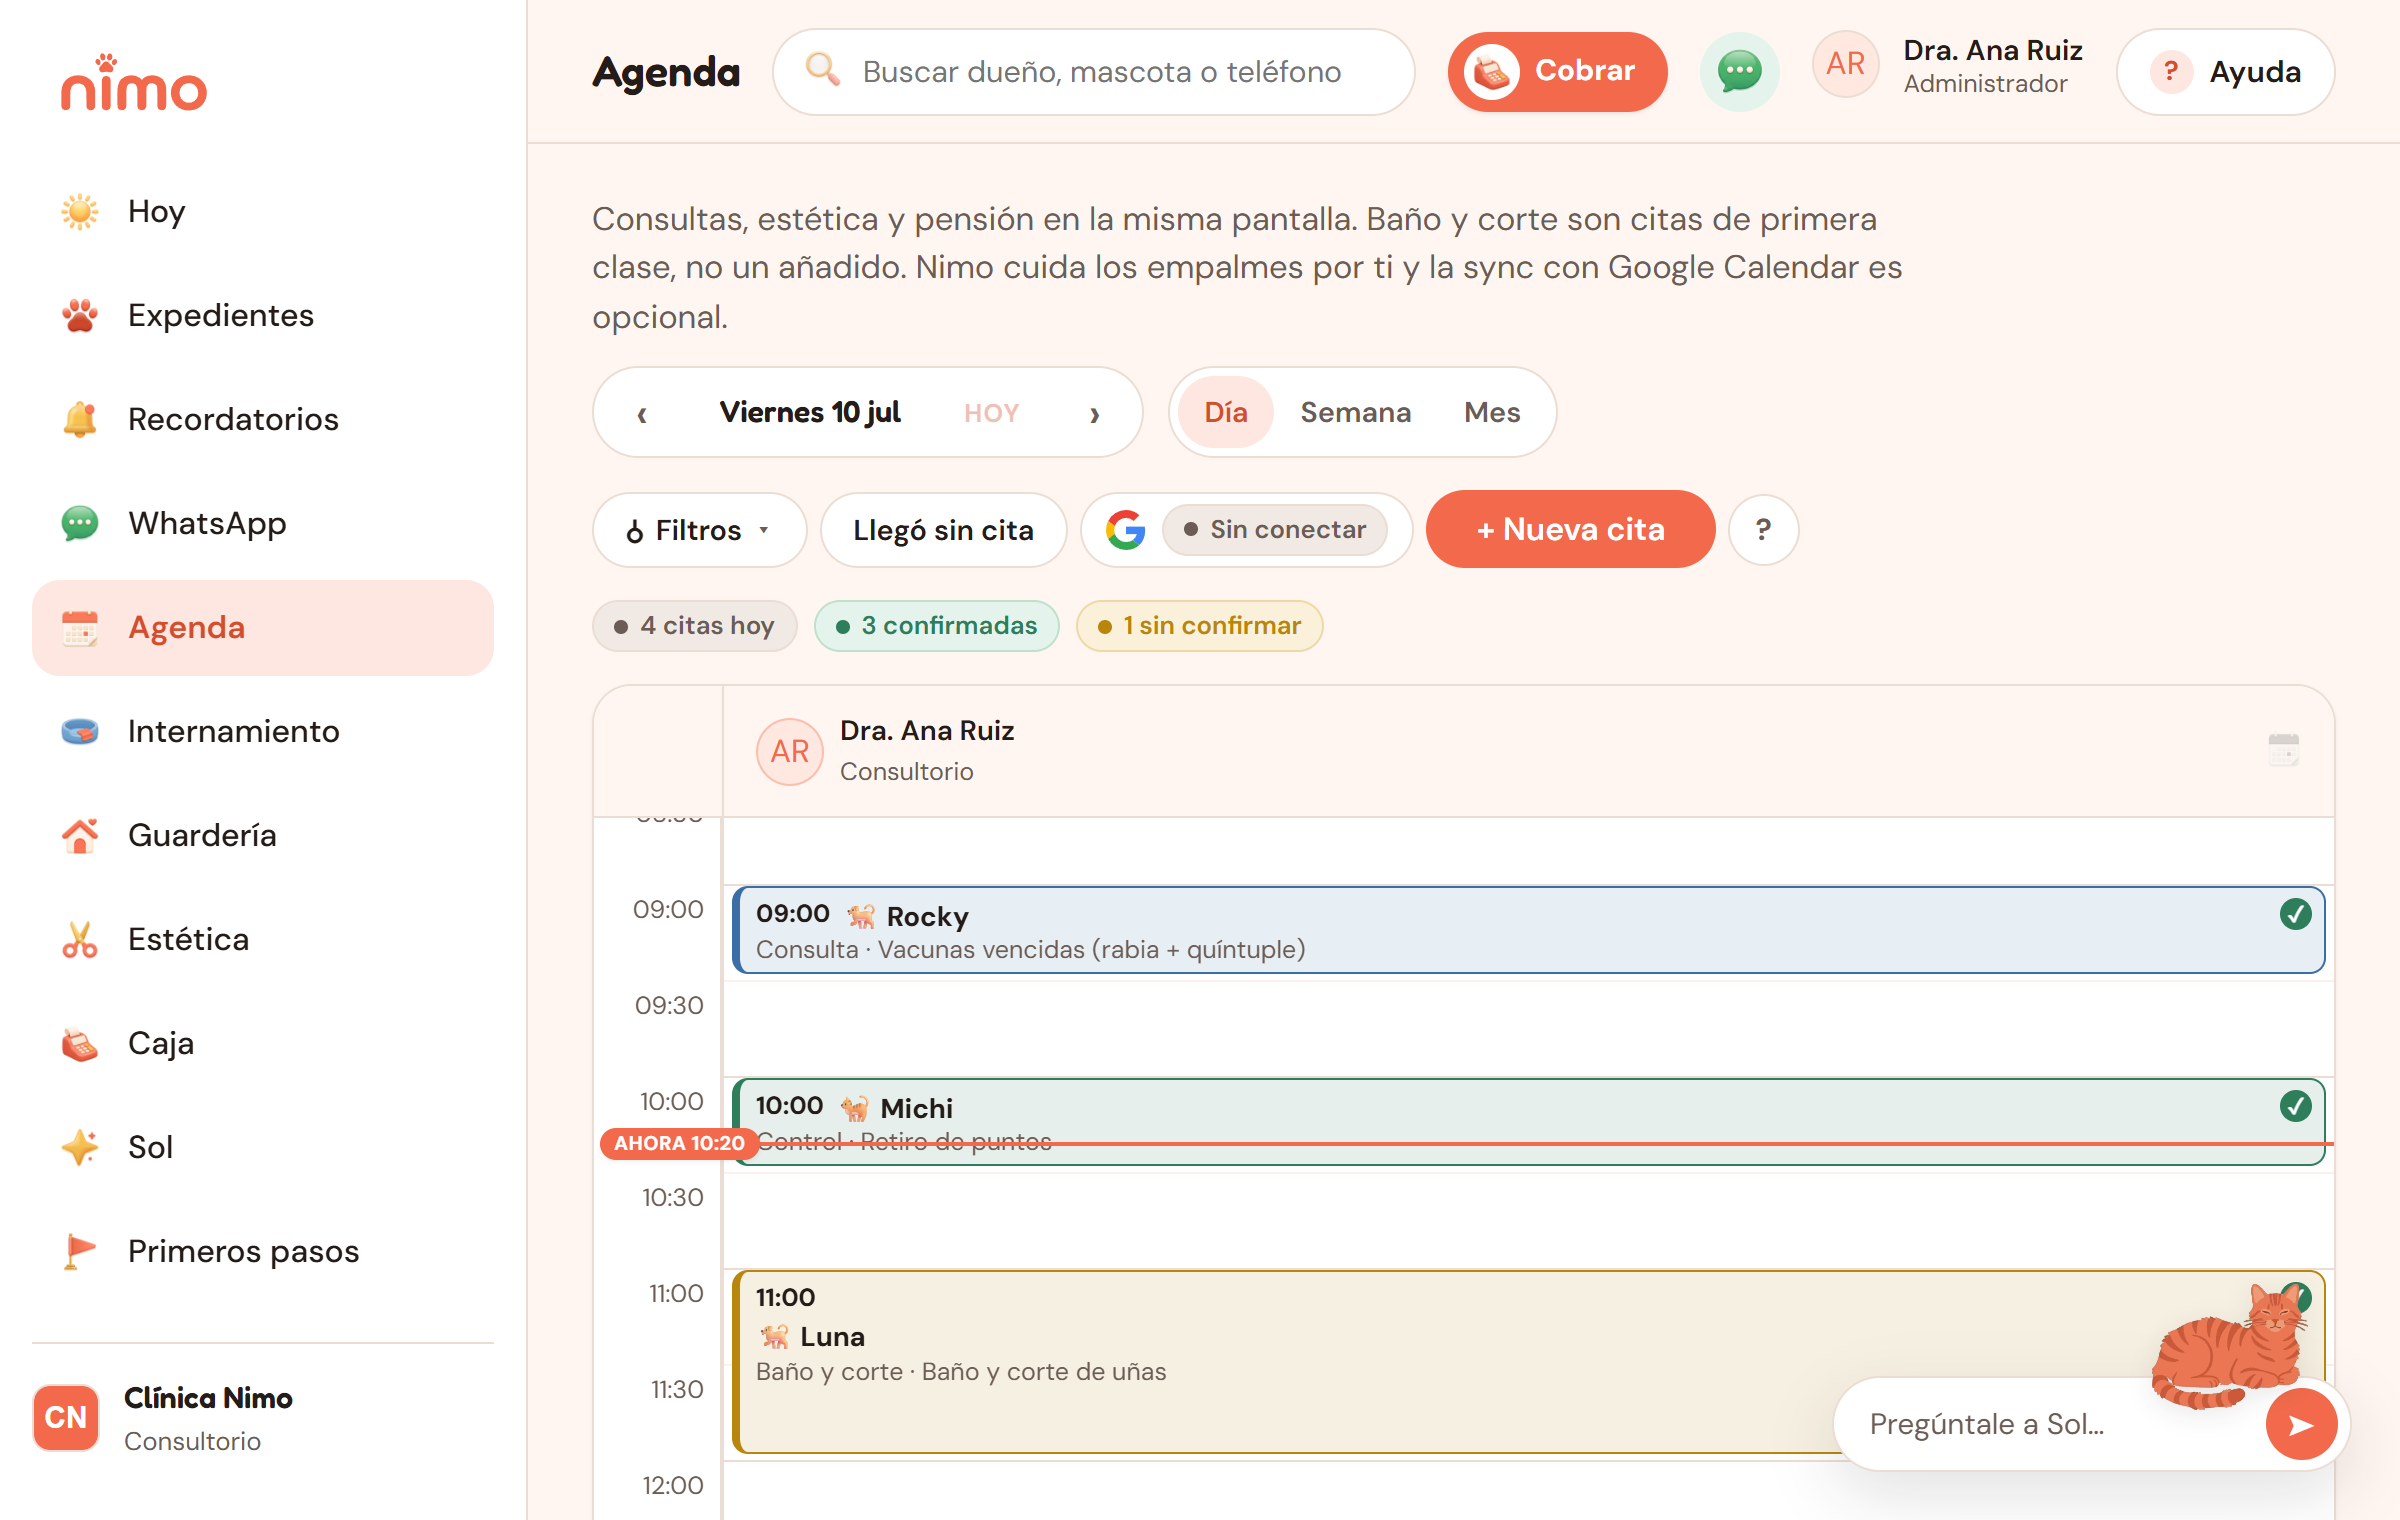Open Dra. Ana Ruiz Administrador user menu
The width and height of the screenshot is (2400, 1520).
coord(1949,66)
